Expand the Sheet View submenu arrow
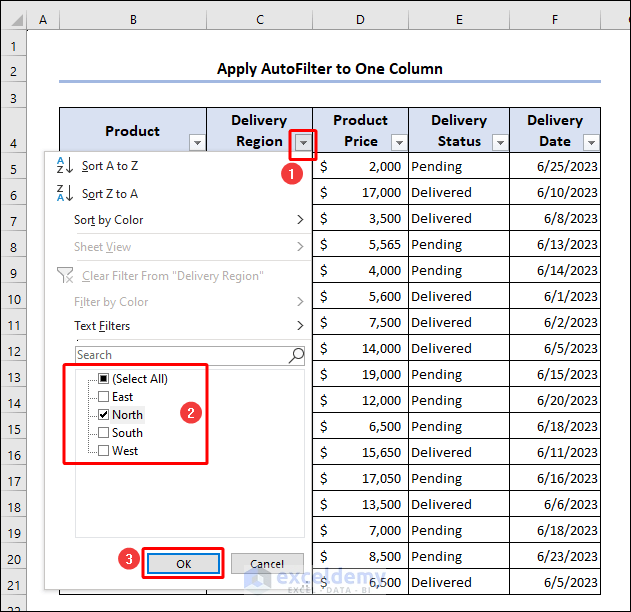The height and width of the screenshot is (612, 631). point(300,247)
